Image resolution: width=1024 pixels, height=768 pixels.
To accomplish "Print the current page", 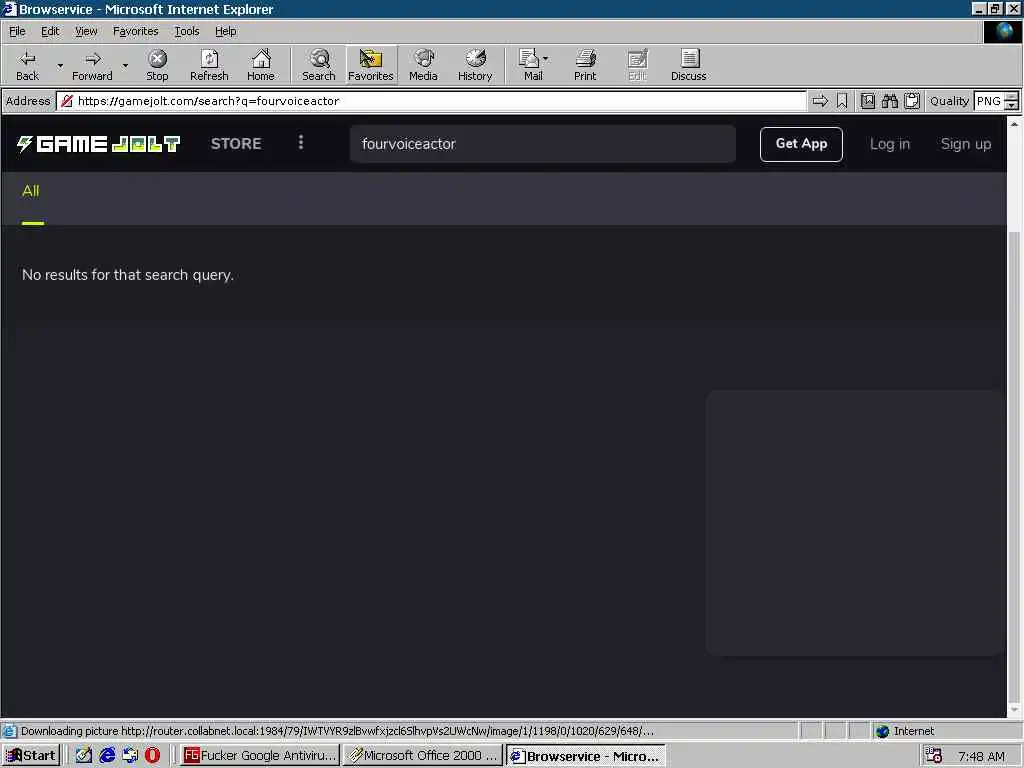I will pyautogui.click(x=584, y=65).
